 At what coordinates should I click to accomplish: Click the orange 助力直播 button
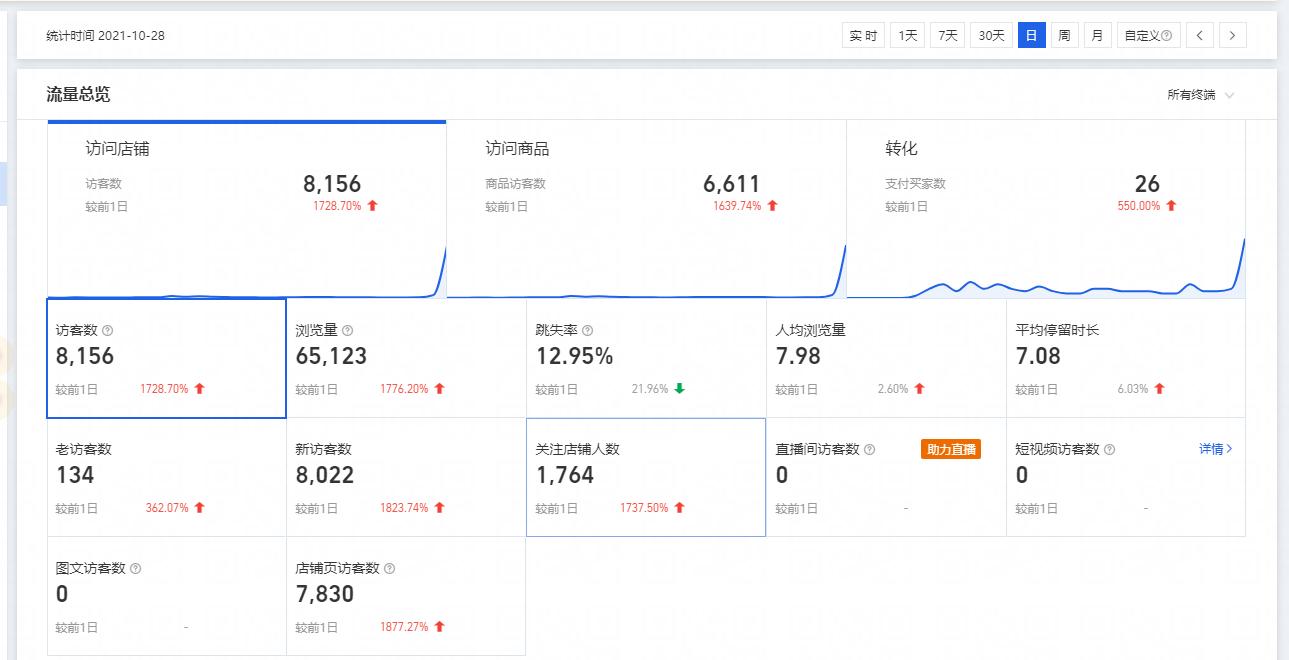tap(951, 450)
